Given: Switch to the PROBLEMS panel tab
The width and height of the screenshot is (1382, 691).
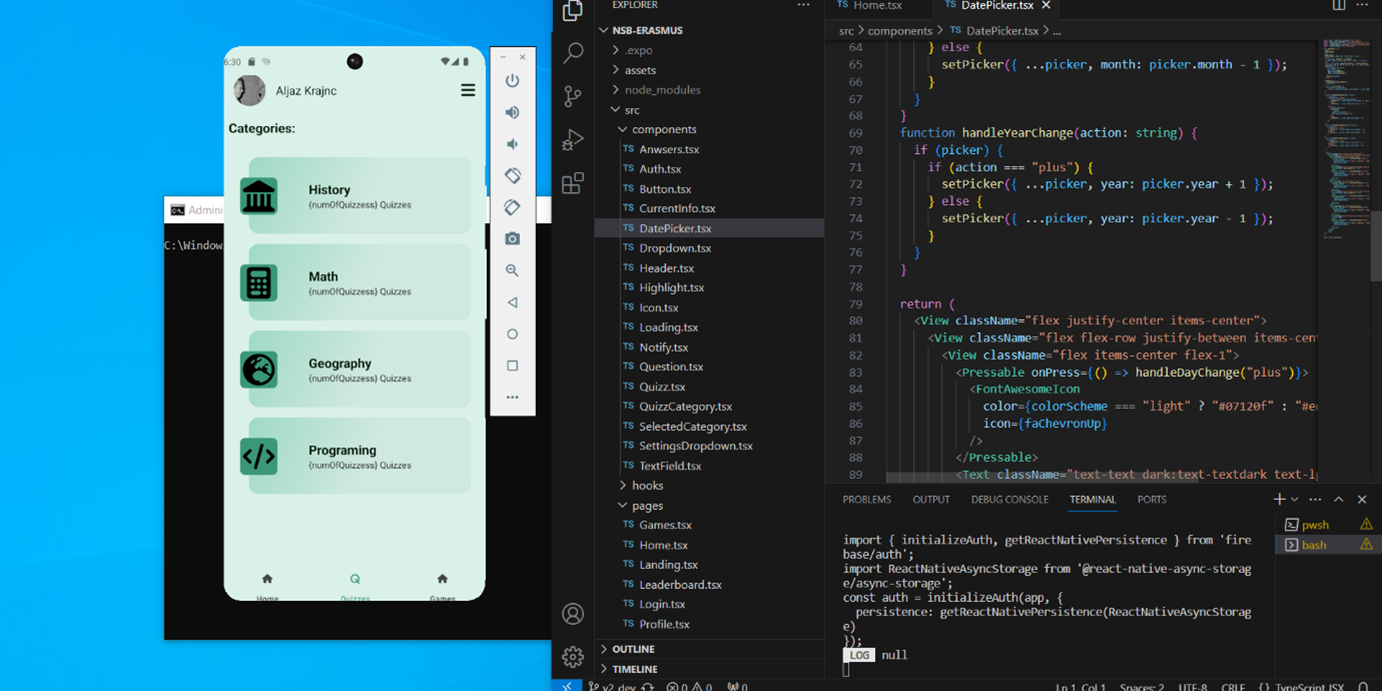Looking at the screenshot, I should point(866,500).
